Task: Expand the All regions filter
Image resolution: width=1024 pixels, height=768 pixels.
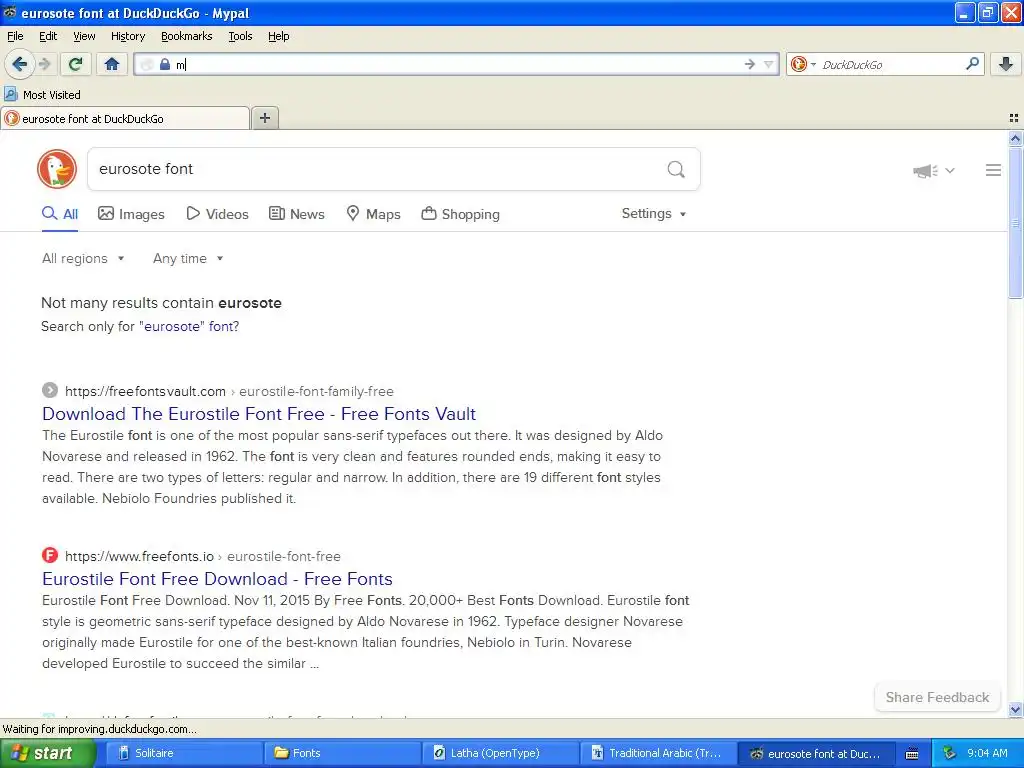Action: click(83, 259)
